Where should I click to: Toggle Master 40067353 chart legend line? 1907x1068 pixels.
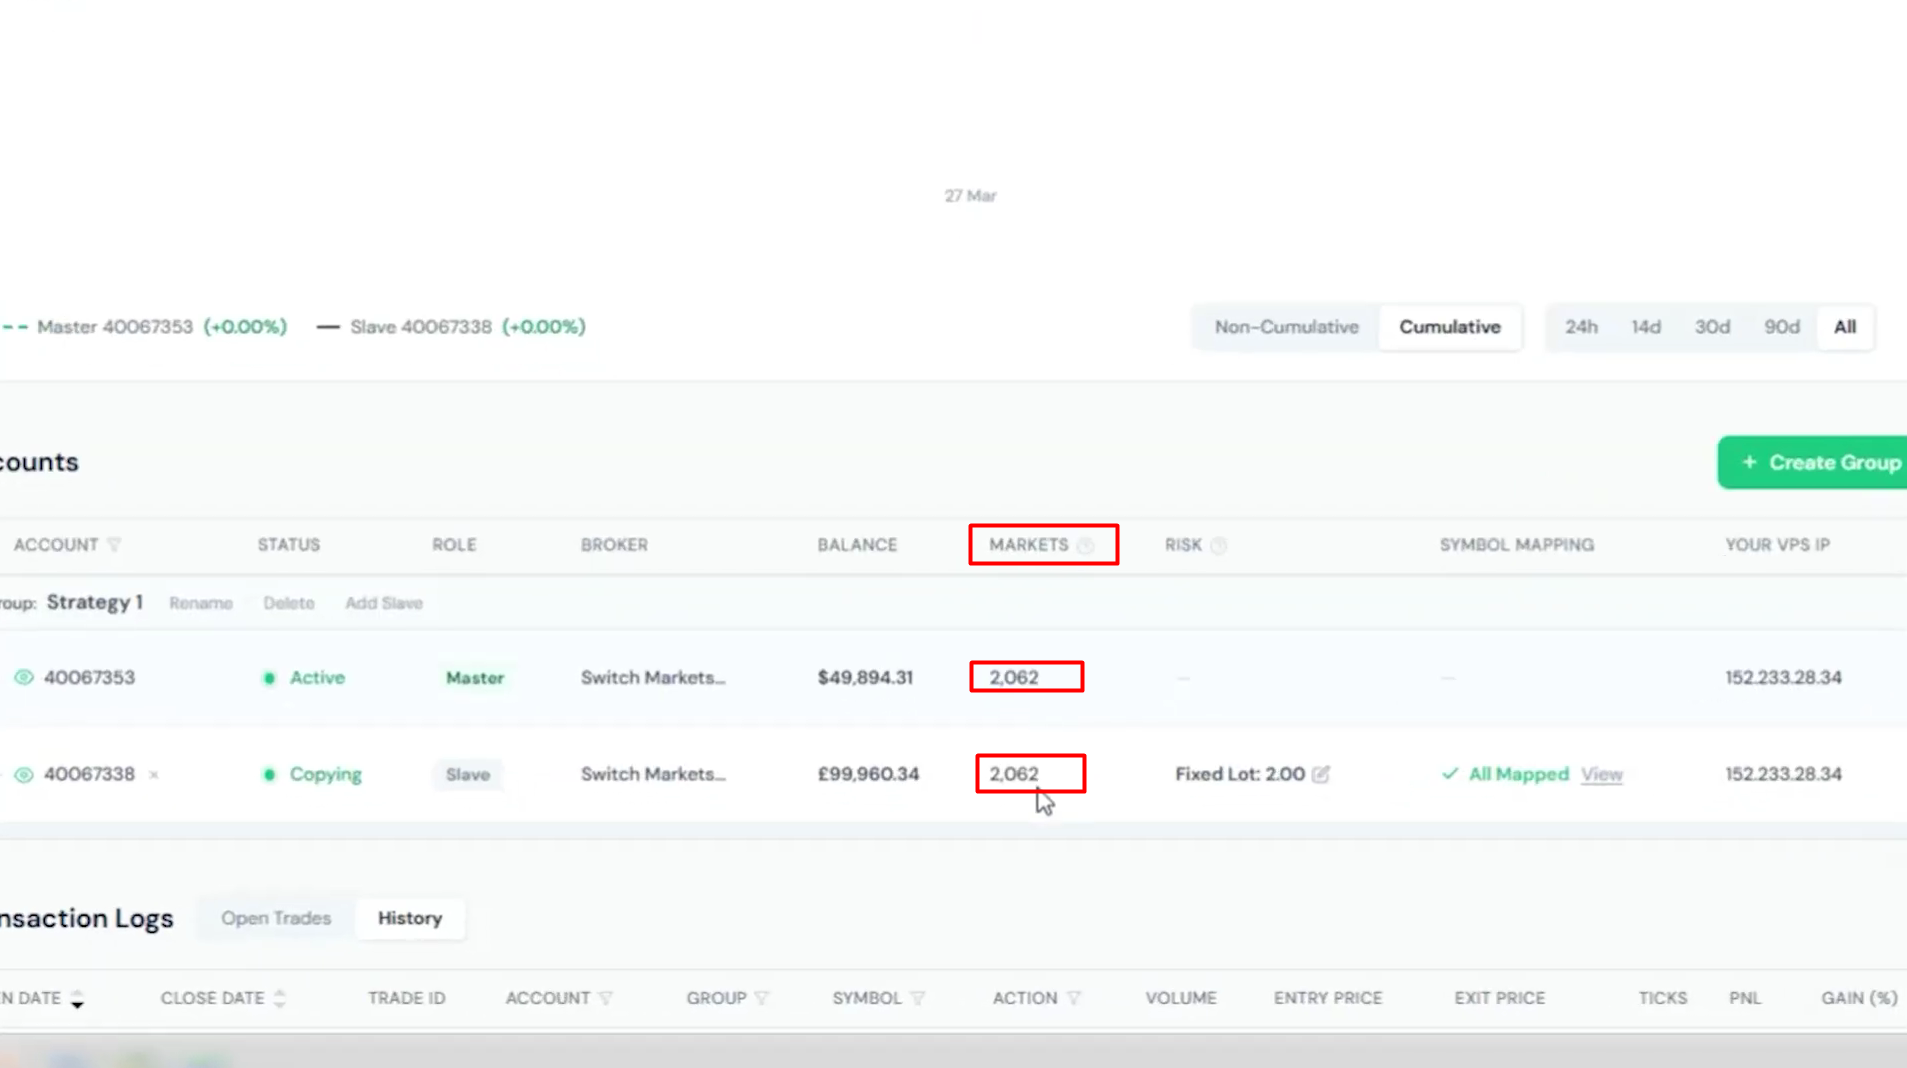click(x=144, y=327)
